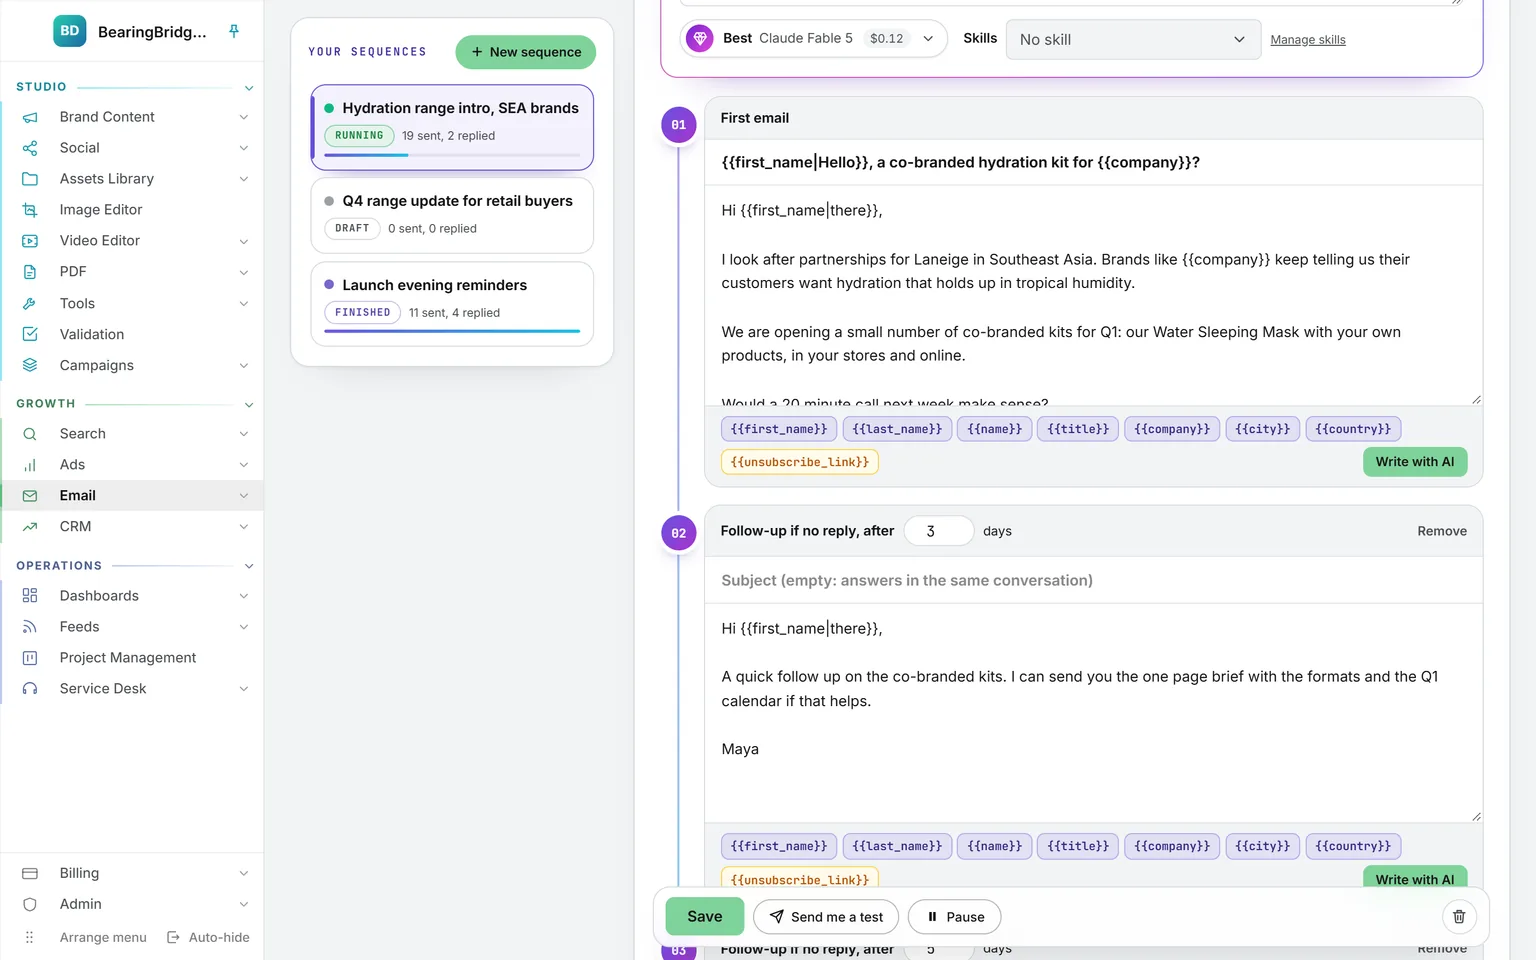Open the Manage skills link
Screen dimensions: 1536x960
point(1308,40)
